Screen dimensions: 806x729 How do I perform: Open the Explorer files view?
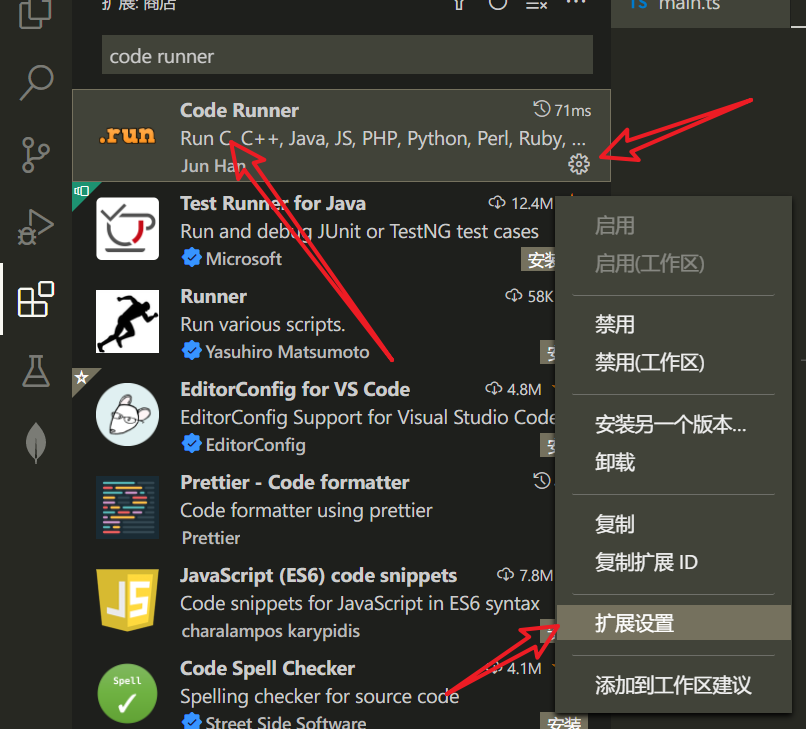click(35, 14)
